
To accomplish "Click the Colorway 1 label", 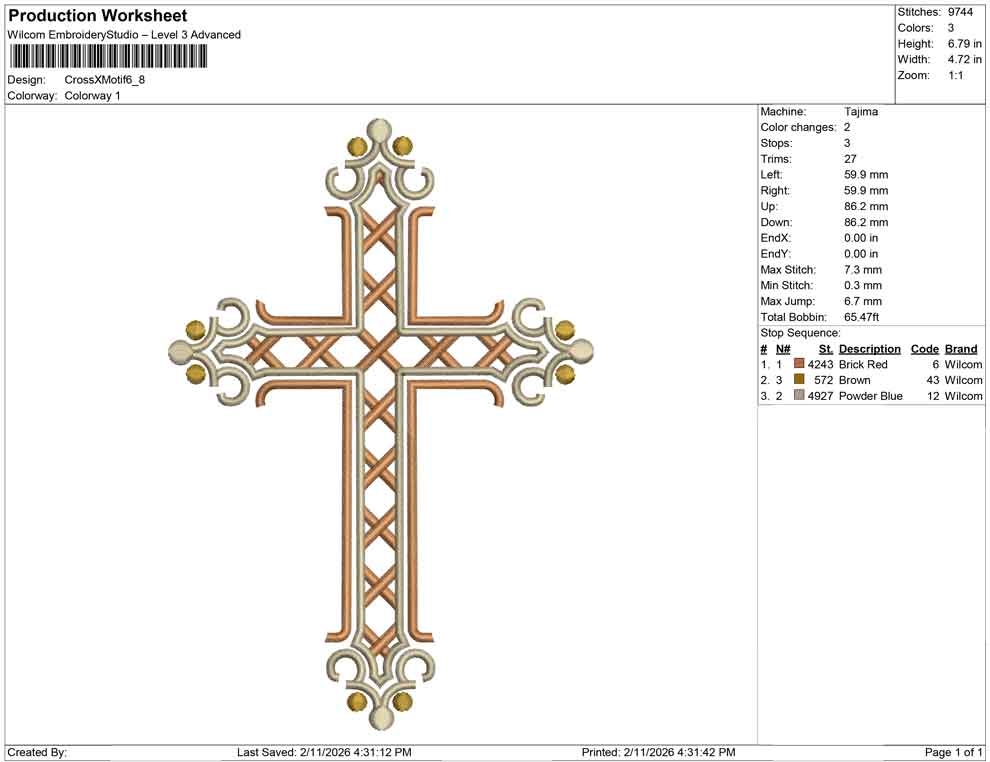I will tap(94, 96).
